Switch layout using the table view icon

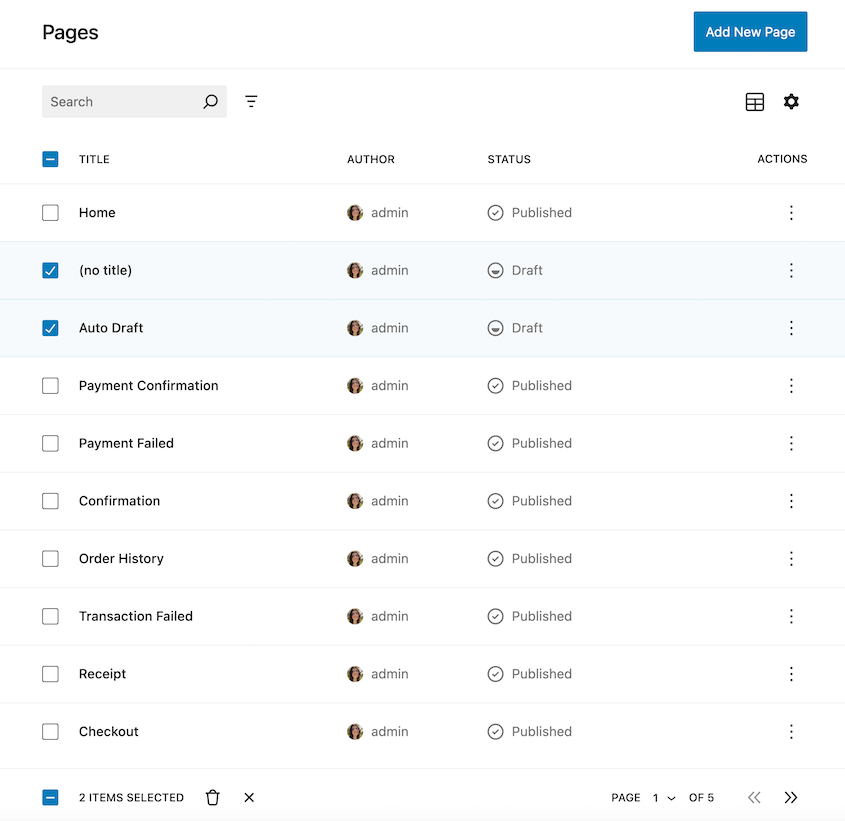(x=754, y=101)
